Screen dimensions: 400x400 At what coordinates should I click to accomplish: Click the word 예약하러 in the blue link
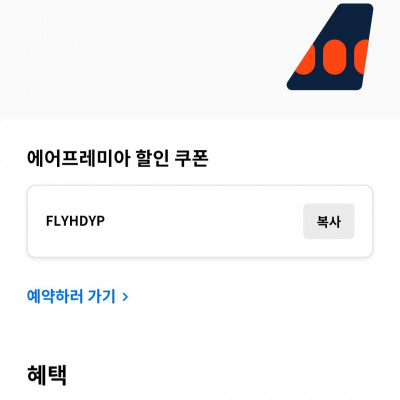click(54, 296)
